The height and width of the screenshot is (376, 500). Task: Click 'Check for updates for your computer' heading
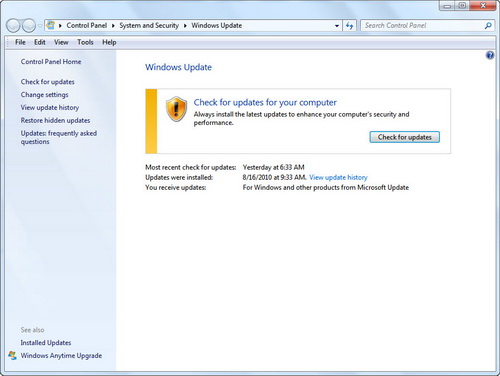tap(265, 102)
